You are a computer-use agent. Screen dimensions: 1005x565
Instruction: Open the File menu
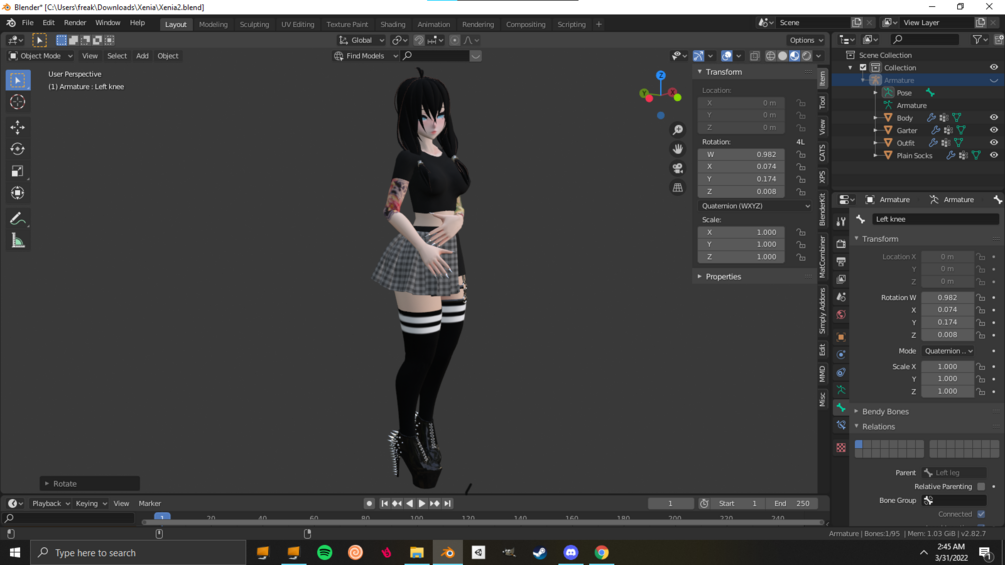coord(28,22)
